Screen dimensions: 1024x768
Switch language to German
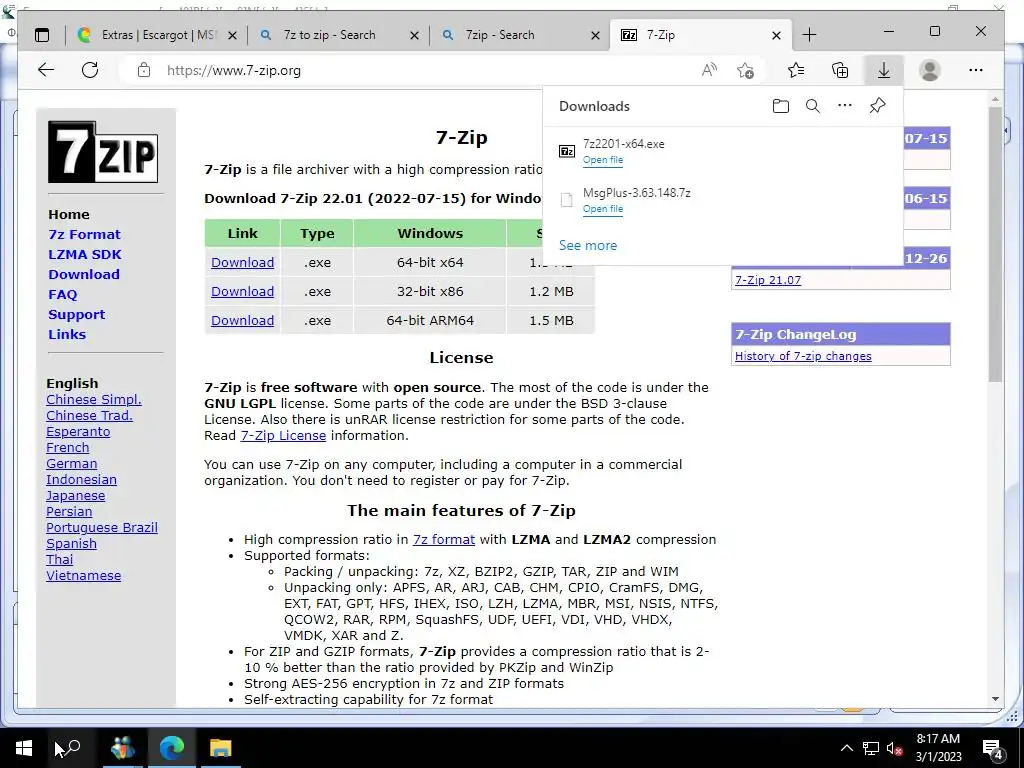pyautogui.click(x=71, y=464)
